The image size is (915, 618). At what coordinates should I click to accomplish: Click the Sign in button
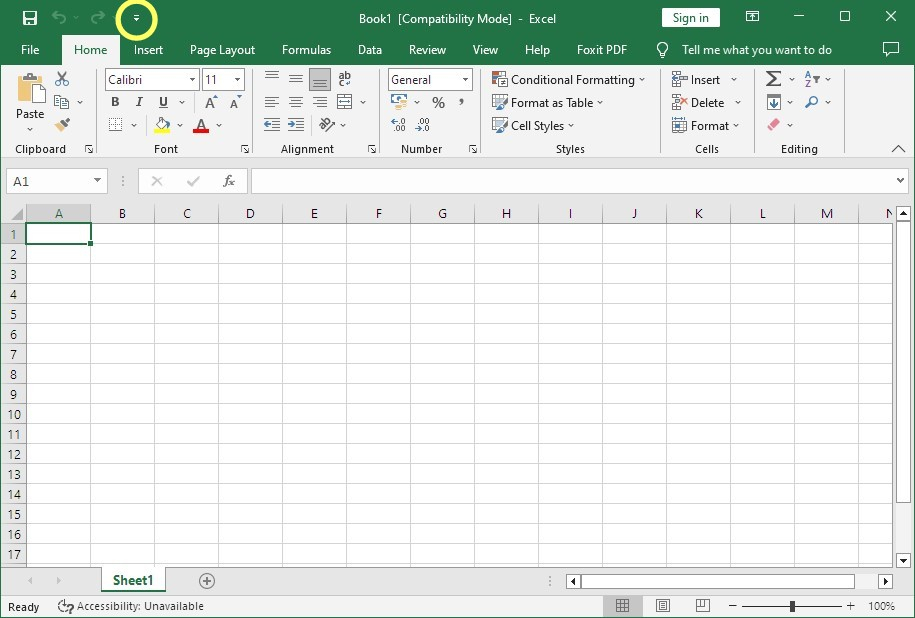690,18
